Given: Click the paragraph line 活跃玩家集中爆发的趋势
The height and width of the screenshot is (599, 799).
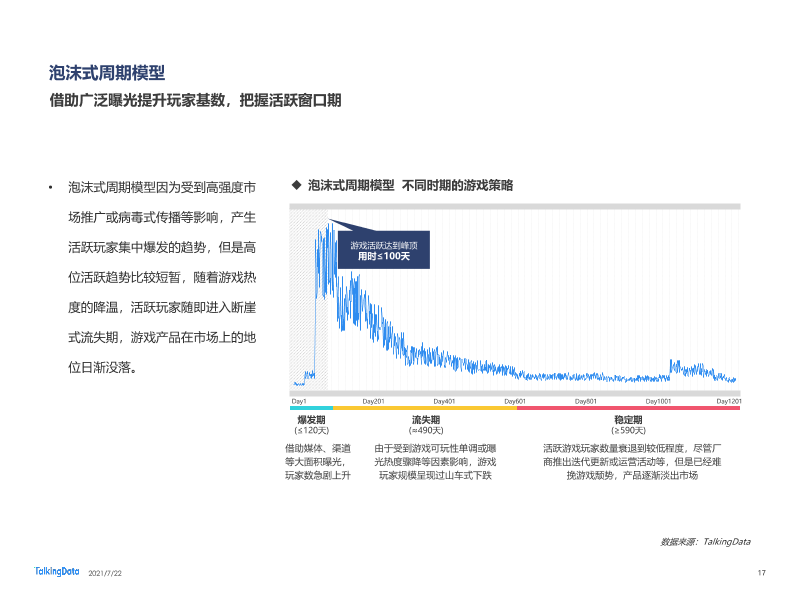Looking at the screenshot, I should point(137,248).
